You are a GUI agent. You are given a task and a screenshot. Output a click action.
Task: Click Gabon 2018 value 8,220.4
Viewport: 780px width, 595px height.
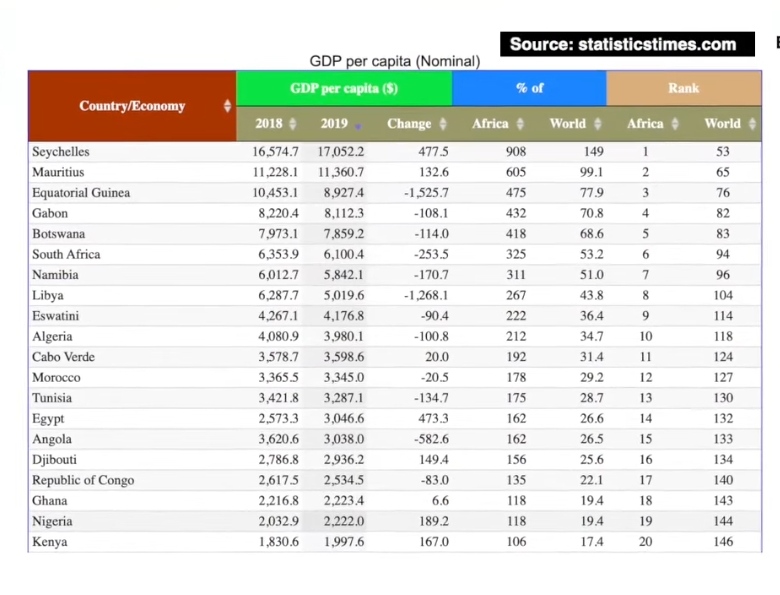click(x=279, y=213)
